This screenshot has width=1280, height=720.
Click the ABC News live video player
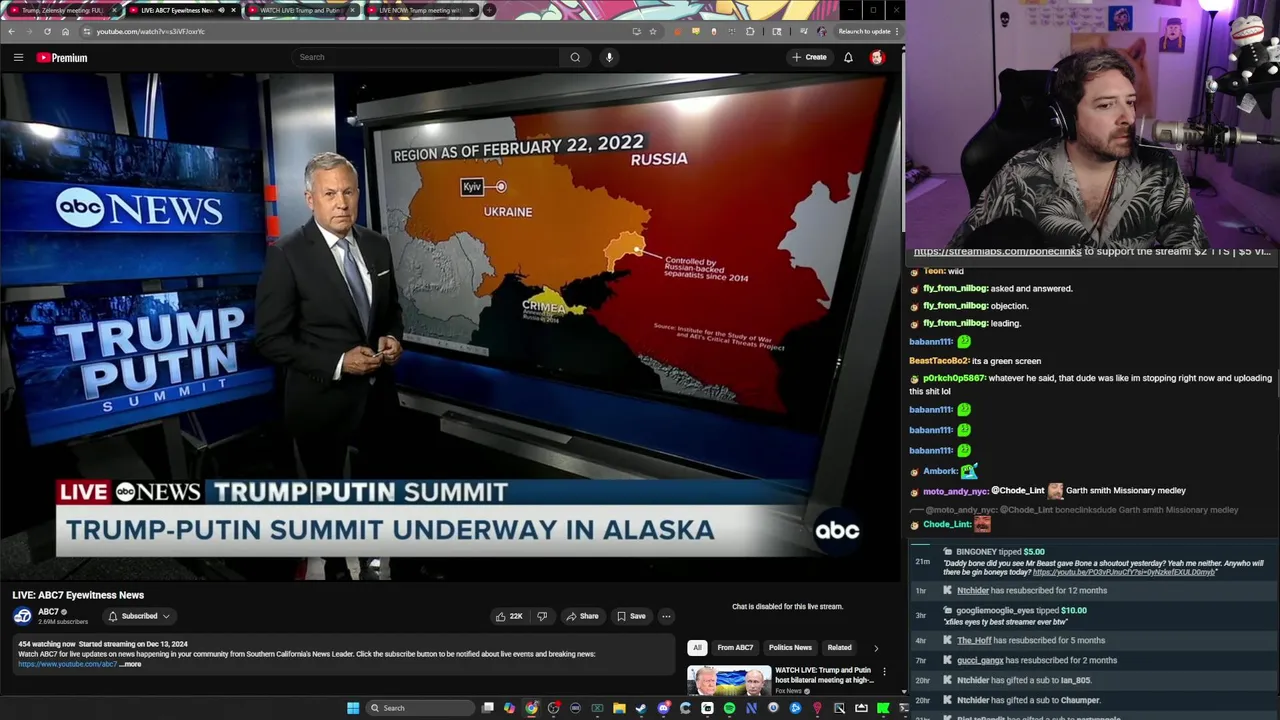tap(451, 327)
